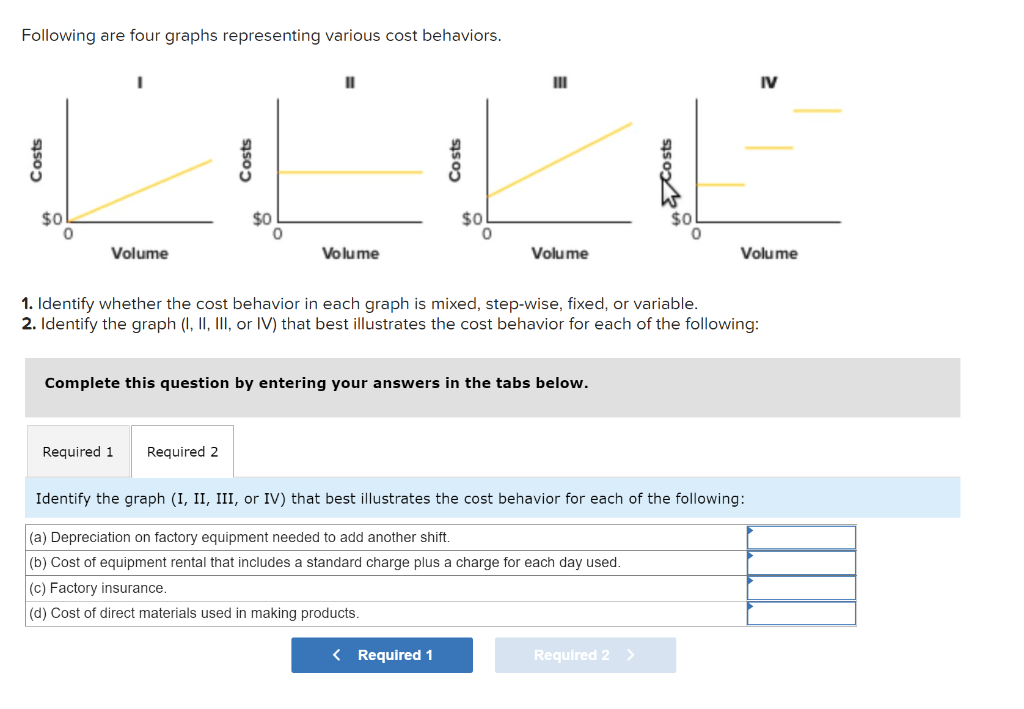The image size is (1024, 709).
Task: Click the disabled Required 2 next button
Action: (585, 655)
